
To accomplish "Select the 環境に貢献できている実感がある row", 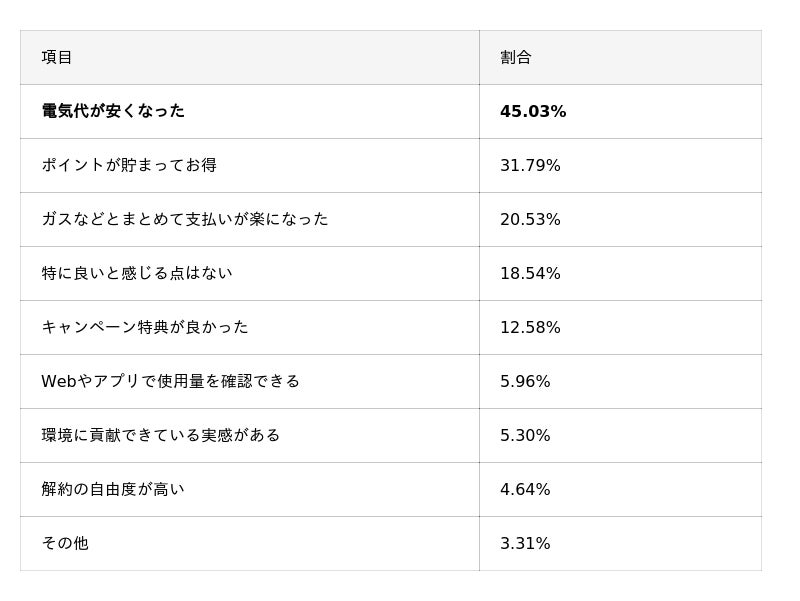I will pos(161,435).
